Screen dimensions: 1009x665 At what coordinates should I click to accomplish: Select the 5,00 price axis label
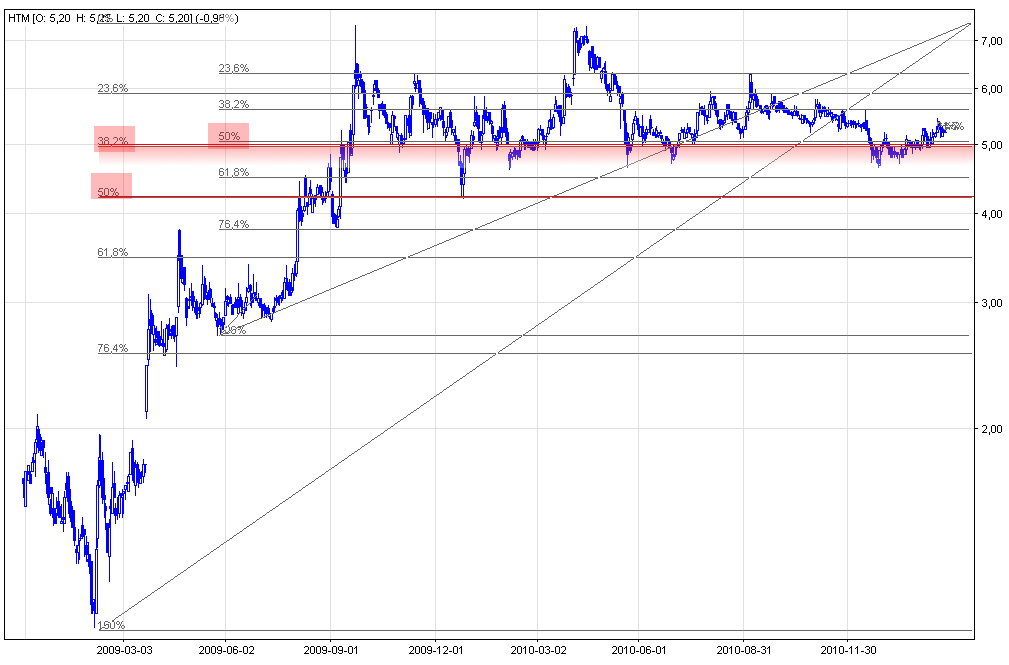pos(992,146)
